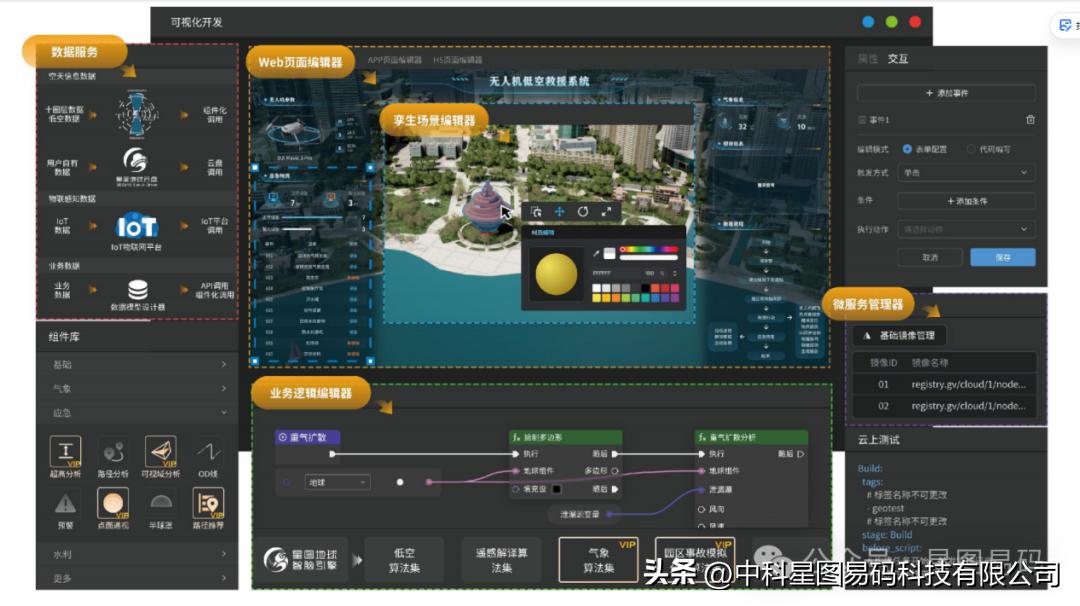The height and width of the screenshot is (606, 1080).
Task: Click the 预警 warning component icon
Action: 66,503
